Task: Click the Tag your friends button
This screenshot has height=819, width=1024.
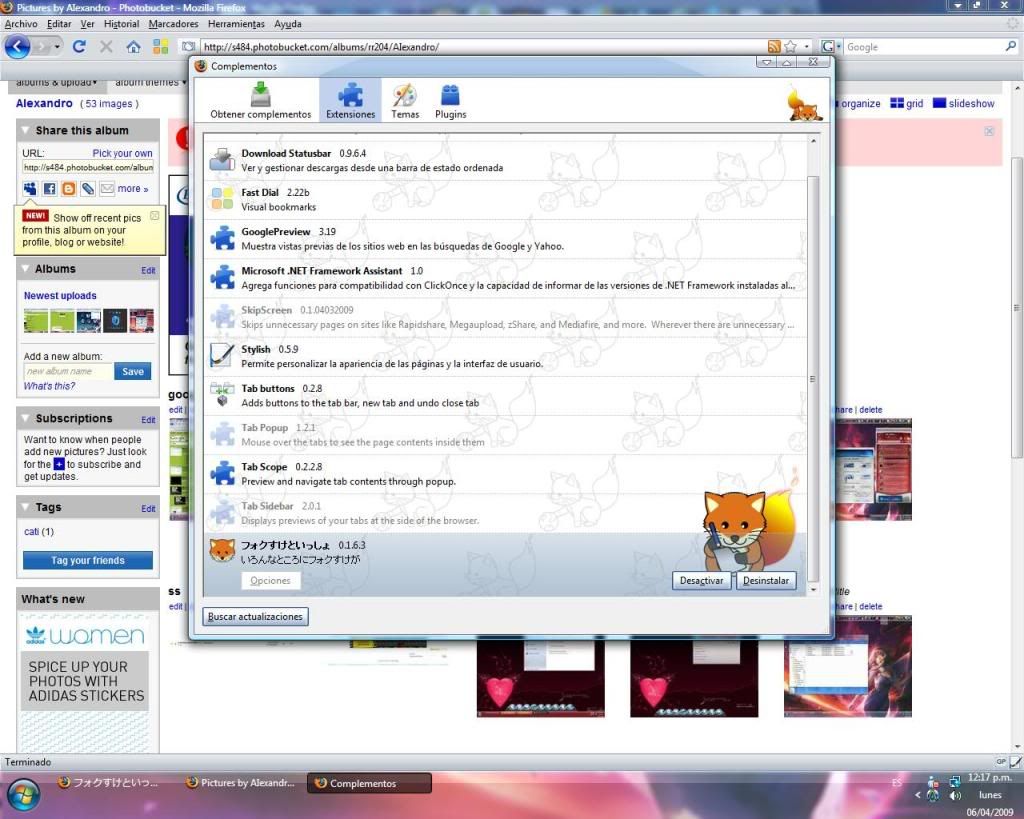Action: [x=88, y=560]
